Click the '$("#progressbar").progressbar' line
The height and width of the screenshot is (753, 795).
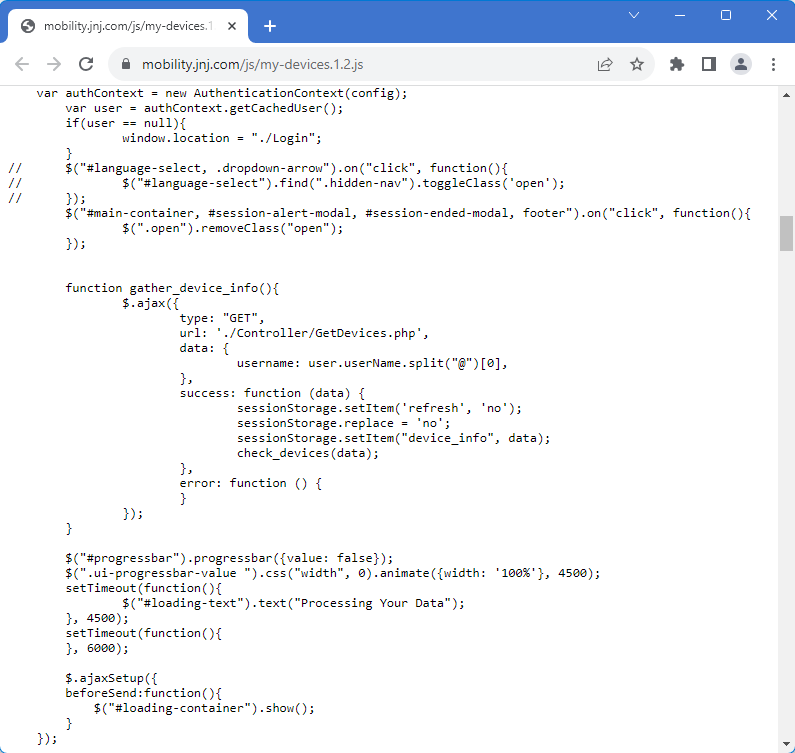coord(229,558)
